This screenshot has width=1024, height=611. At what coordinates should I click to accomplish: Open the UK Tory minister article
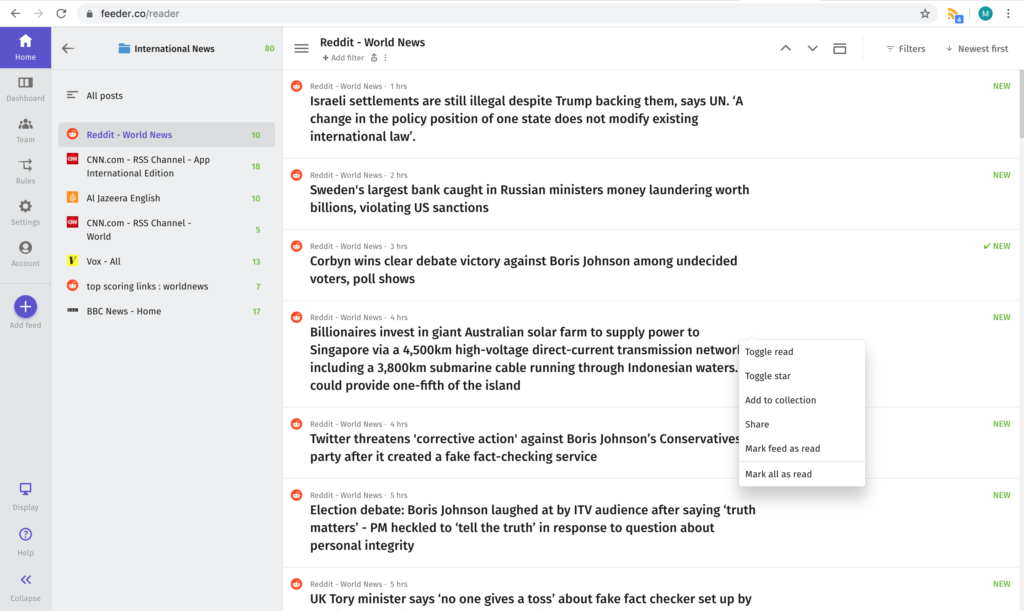coord(530,599)
